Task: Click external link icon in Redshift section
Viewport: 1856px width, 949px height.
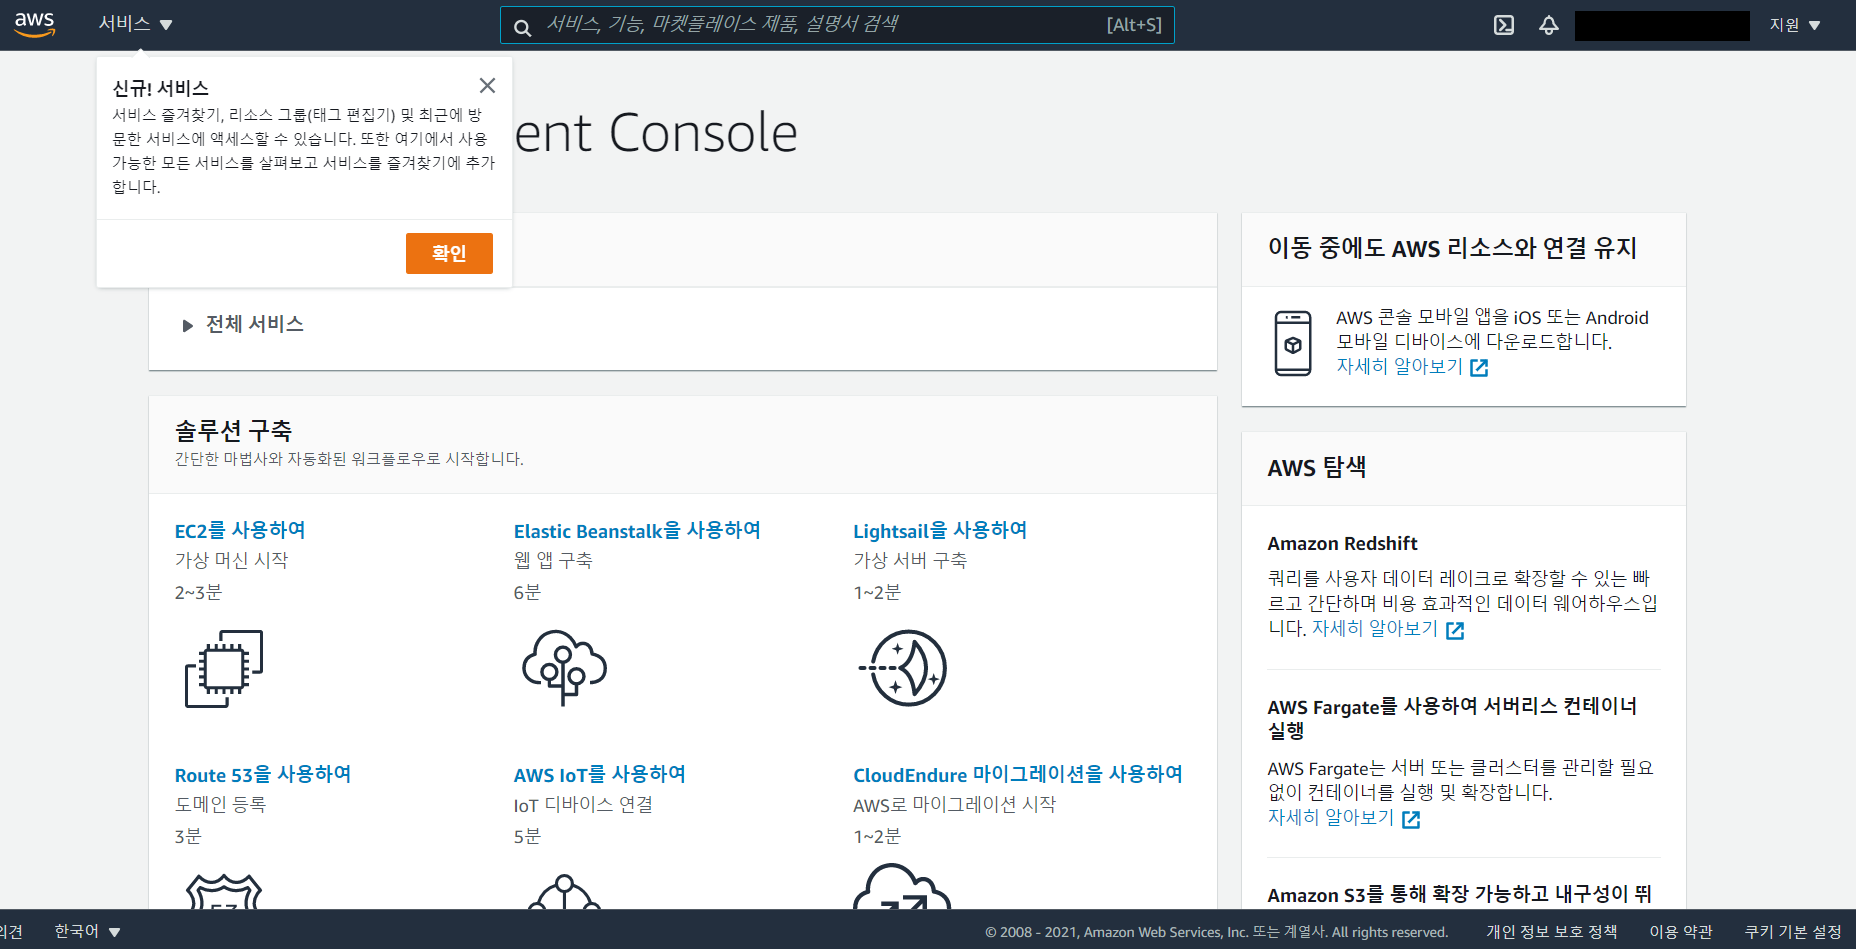Action: point(1455,630)
